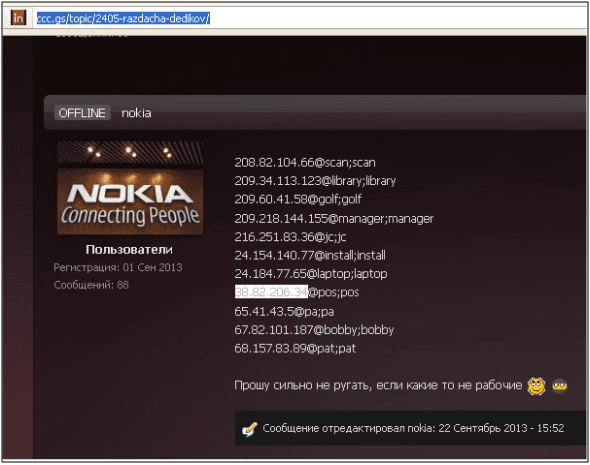Click the Прошу сильно не ругать sentence
Viewport: 590px width, 465px height.
click(x=378, y=385)
